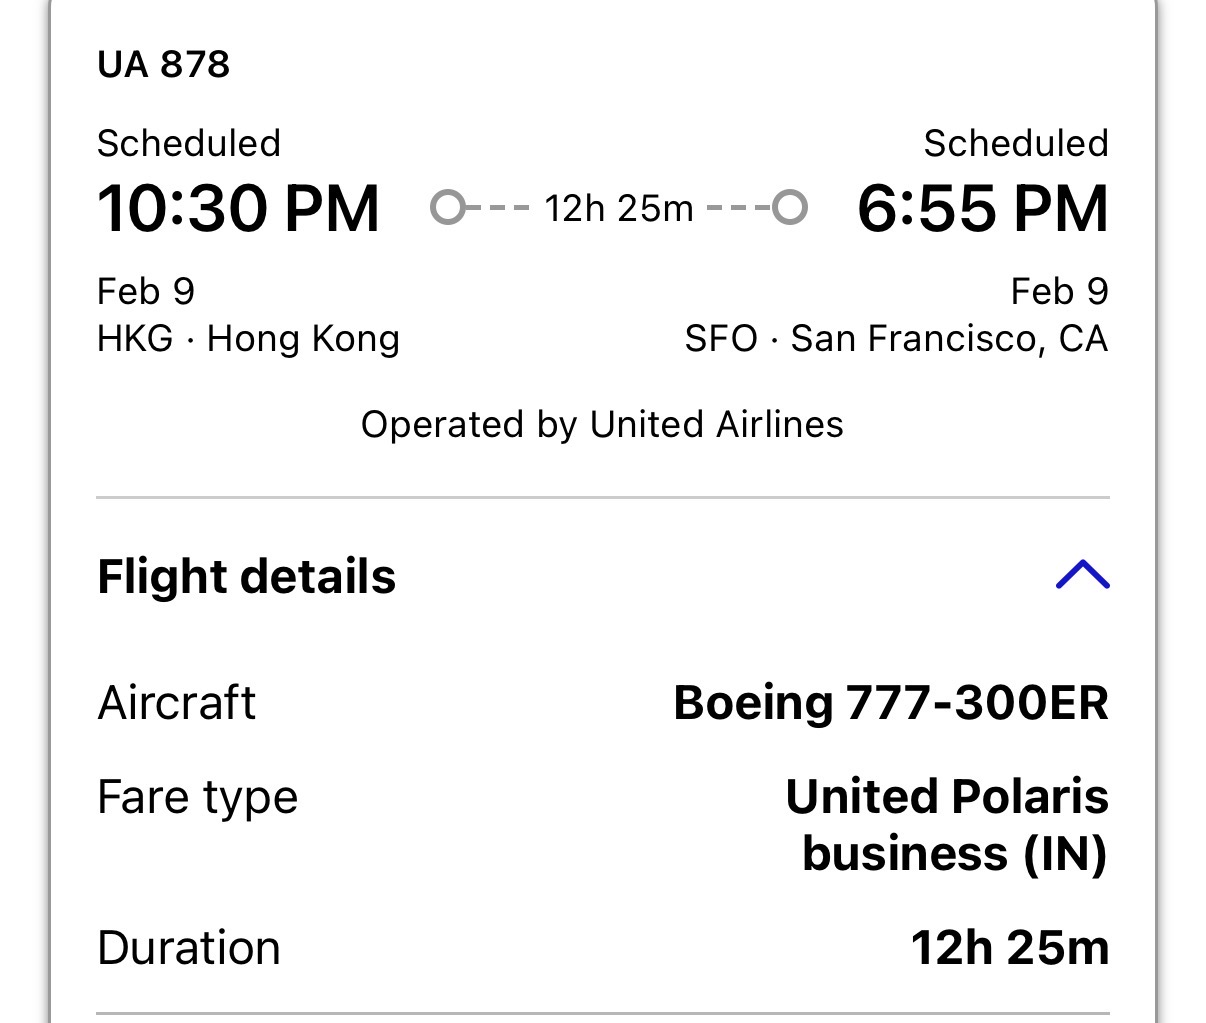Collapse the Flight details chevron
1206x1023 pixels.
point(1082,575)
